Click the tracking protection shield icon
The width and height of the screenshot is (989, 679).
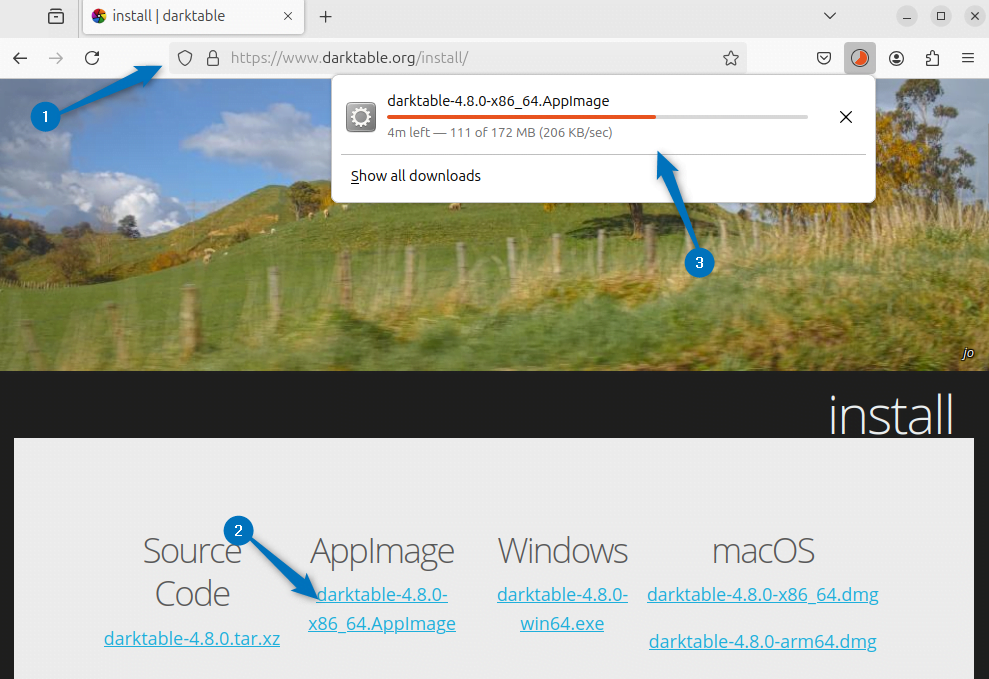click(x=185, y=58)
